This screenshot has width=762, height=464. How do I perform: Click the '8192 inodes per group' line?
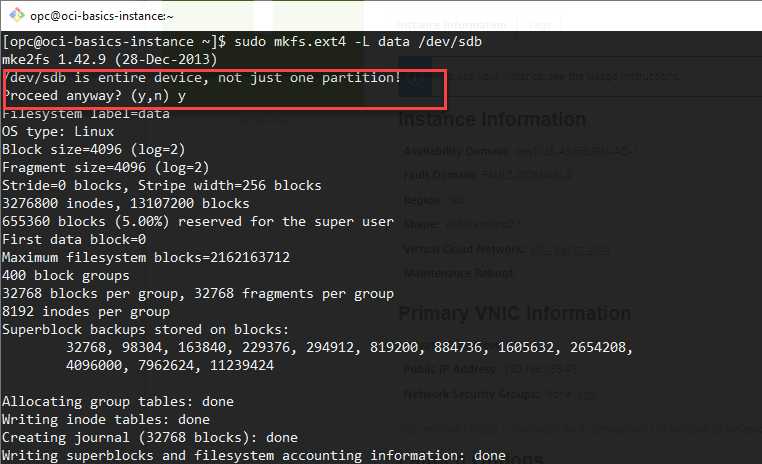[x=86, y=311]
